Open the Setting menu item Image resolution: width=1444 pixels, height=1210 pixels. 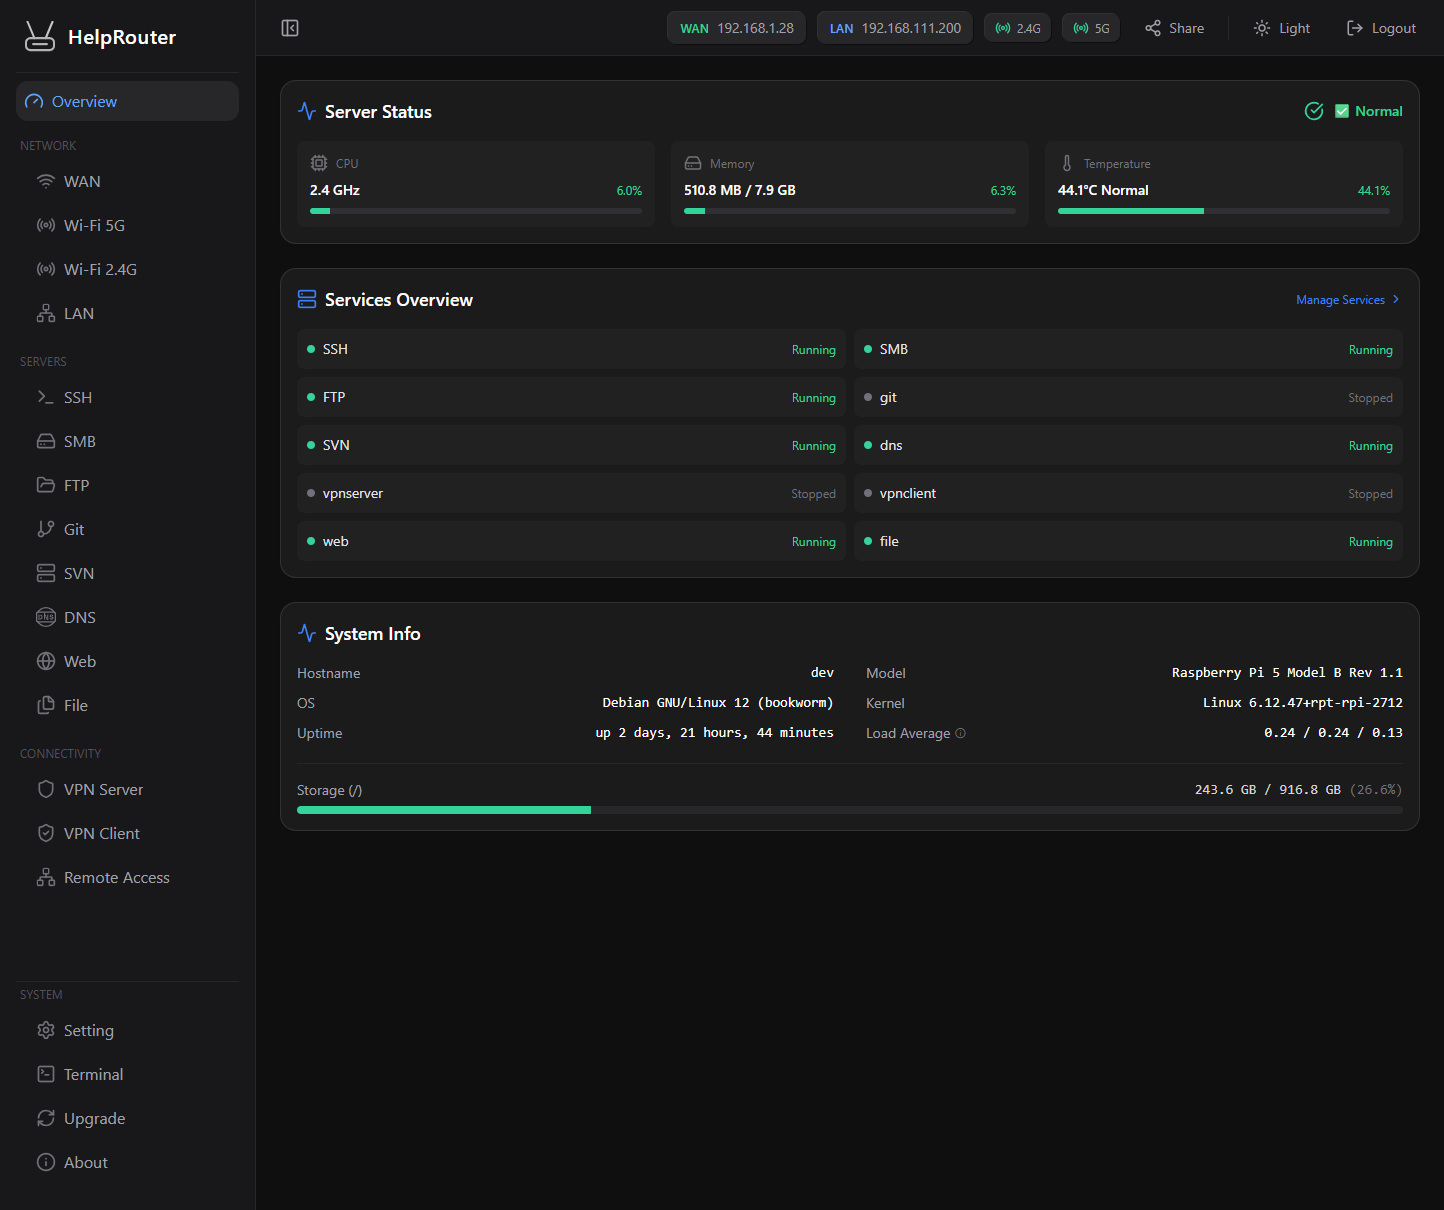[88, 1030]
